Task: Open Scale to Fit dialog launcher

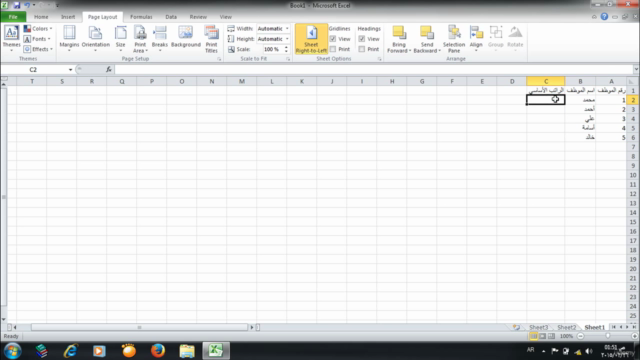Action: point(288,59)
